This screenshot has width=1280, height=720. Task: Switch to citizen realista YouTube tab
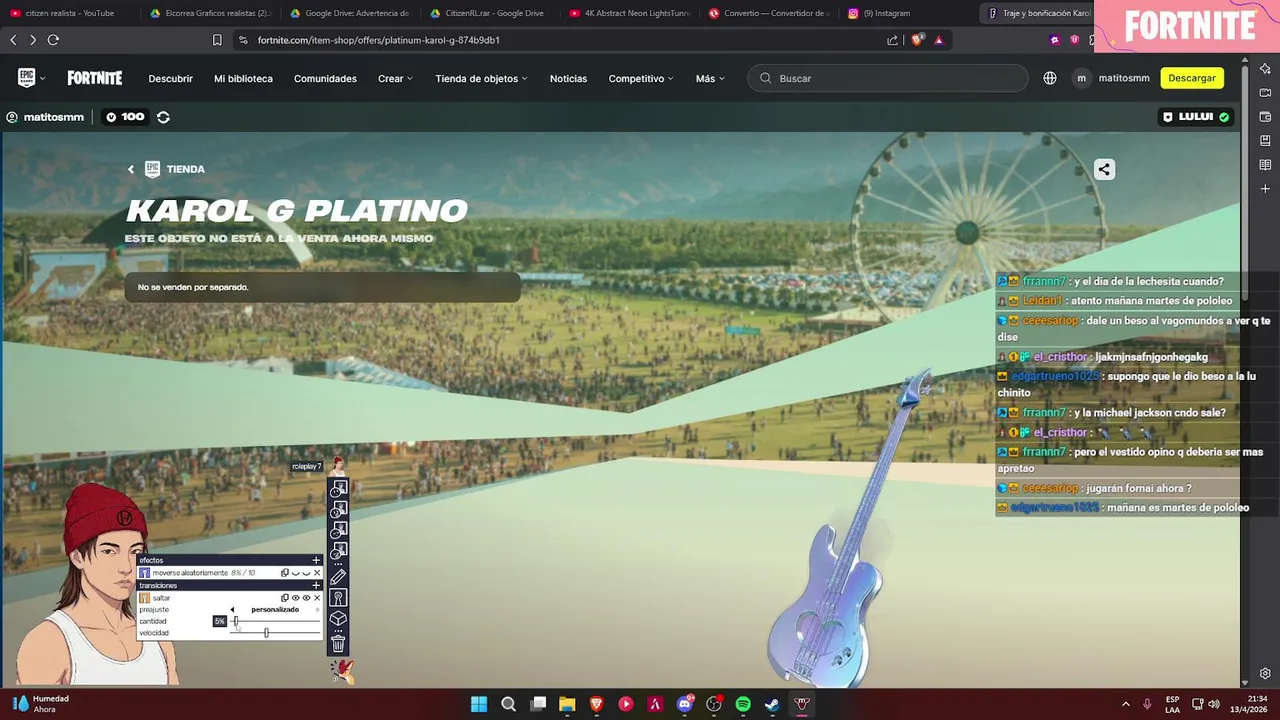[69, 13]
